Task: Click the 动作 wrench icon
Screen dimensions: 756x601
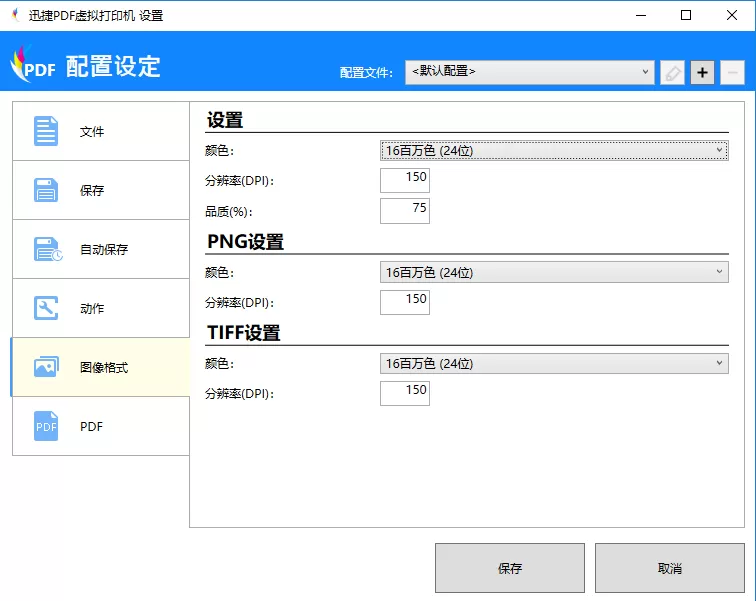Action: pyautogui.click(x=46, y=308)
